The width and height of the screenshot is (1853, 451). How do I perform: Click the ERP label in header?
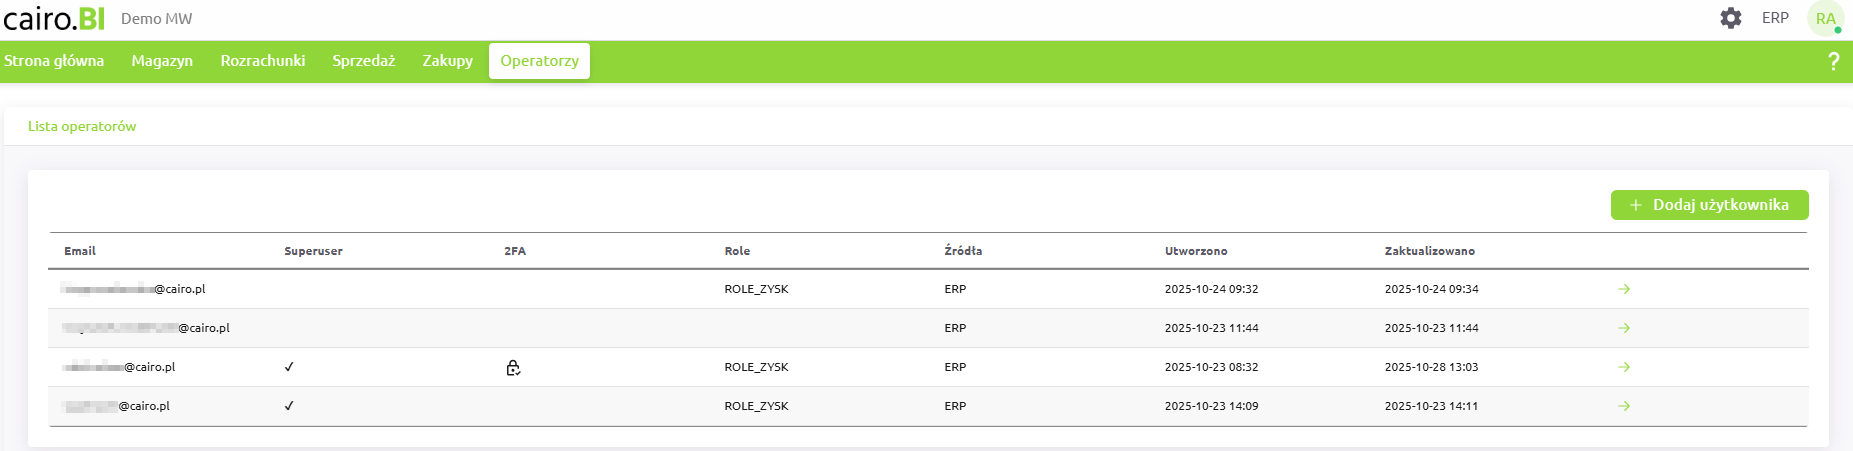click(x=1775, y=18)
